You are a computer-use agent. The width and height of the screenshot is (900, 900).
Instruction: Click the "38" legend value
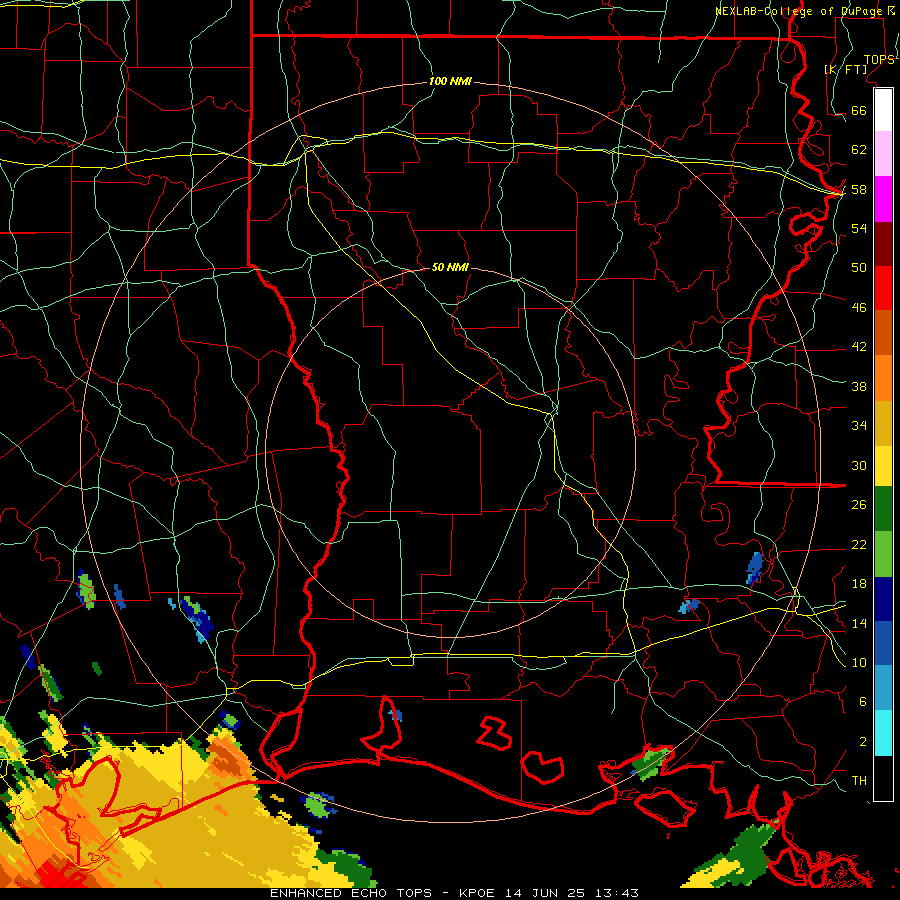859,386
